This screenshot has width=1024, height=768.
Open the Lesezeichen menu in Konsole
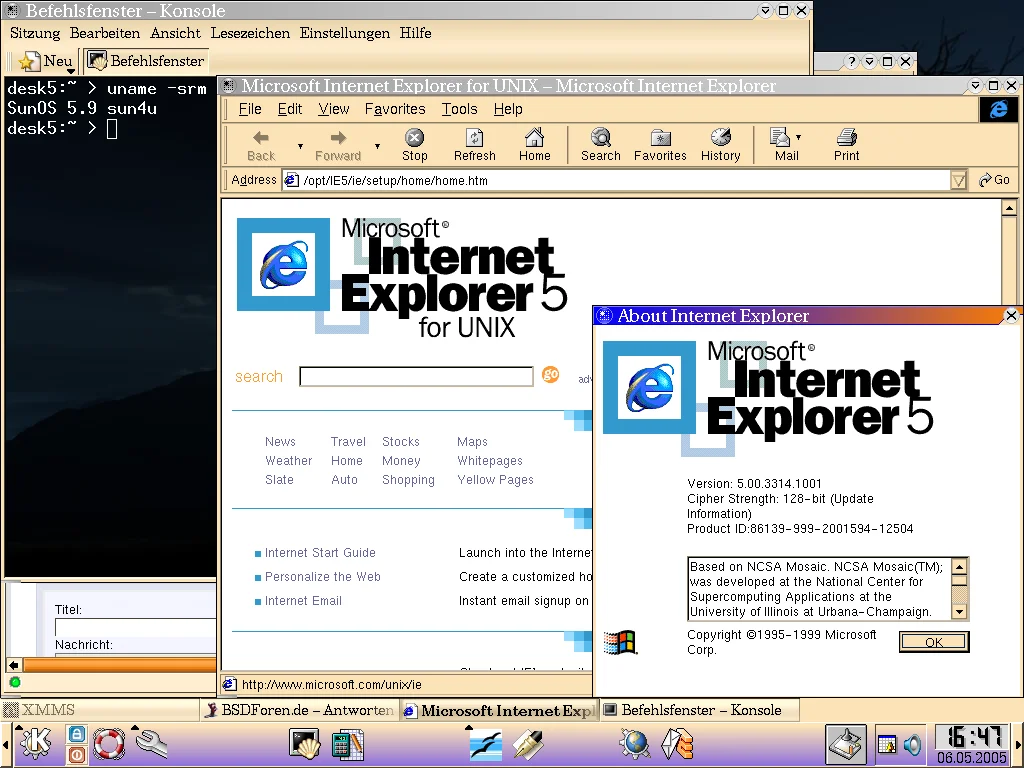[250, 33]
